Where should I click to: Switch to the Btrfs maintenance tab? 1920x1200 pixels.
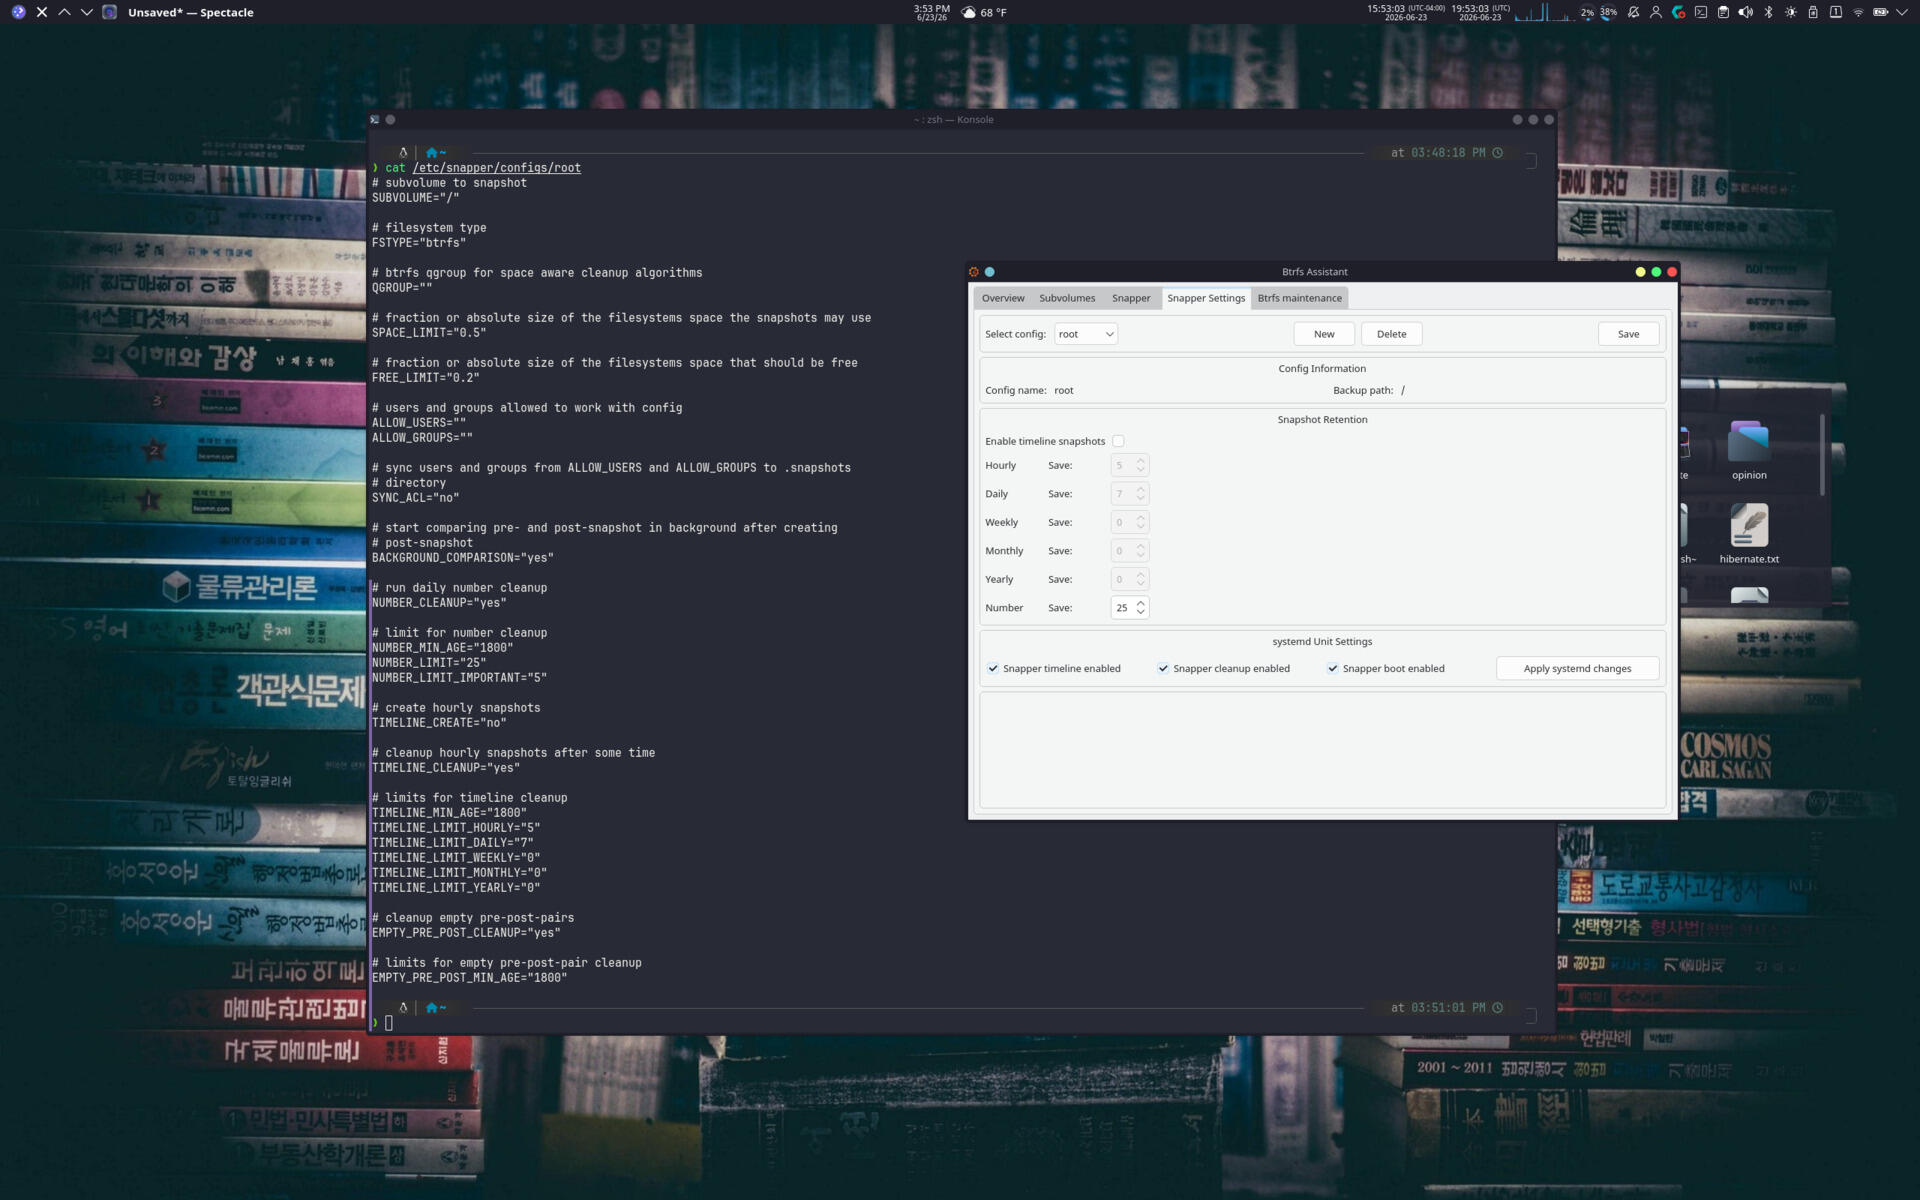1299,298
